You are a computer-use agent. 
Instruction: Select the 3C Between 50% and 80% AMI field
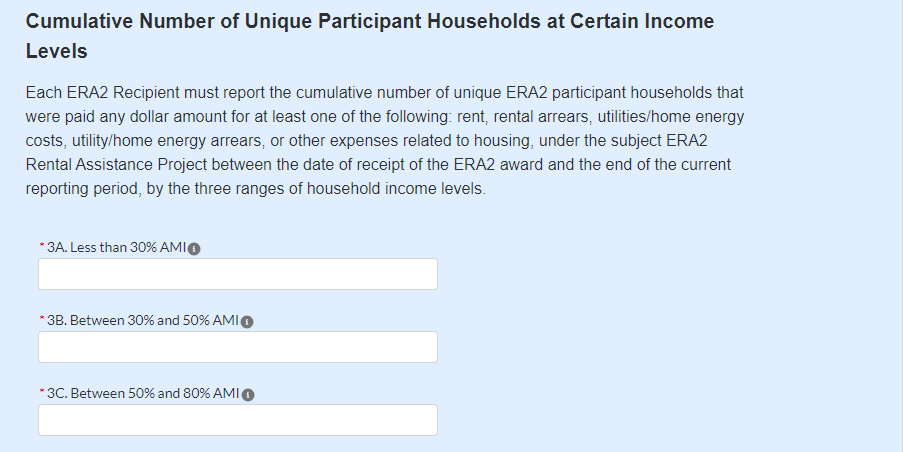click(238, 420)
